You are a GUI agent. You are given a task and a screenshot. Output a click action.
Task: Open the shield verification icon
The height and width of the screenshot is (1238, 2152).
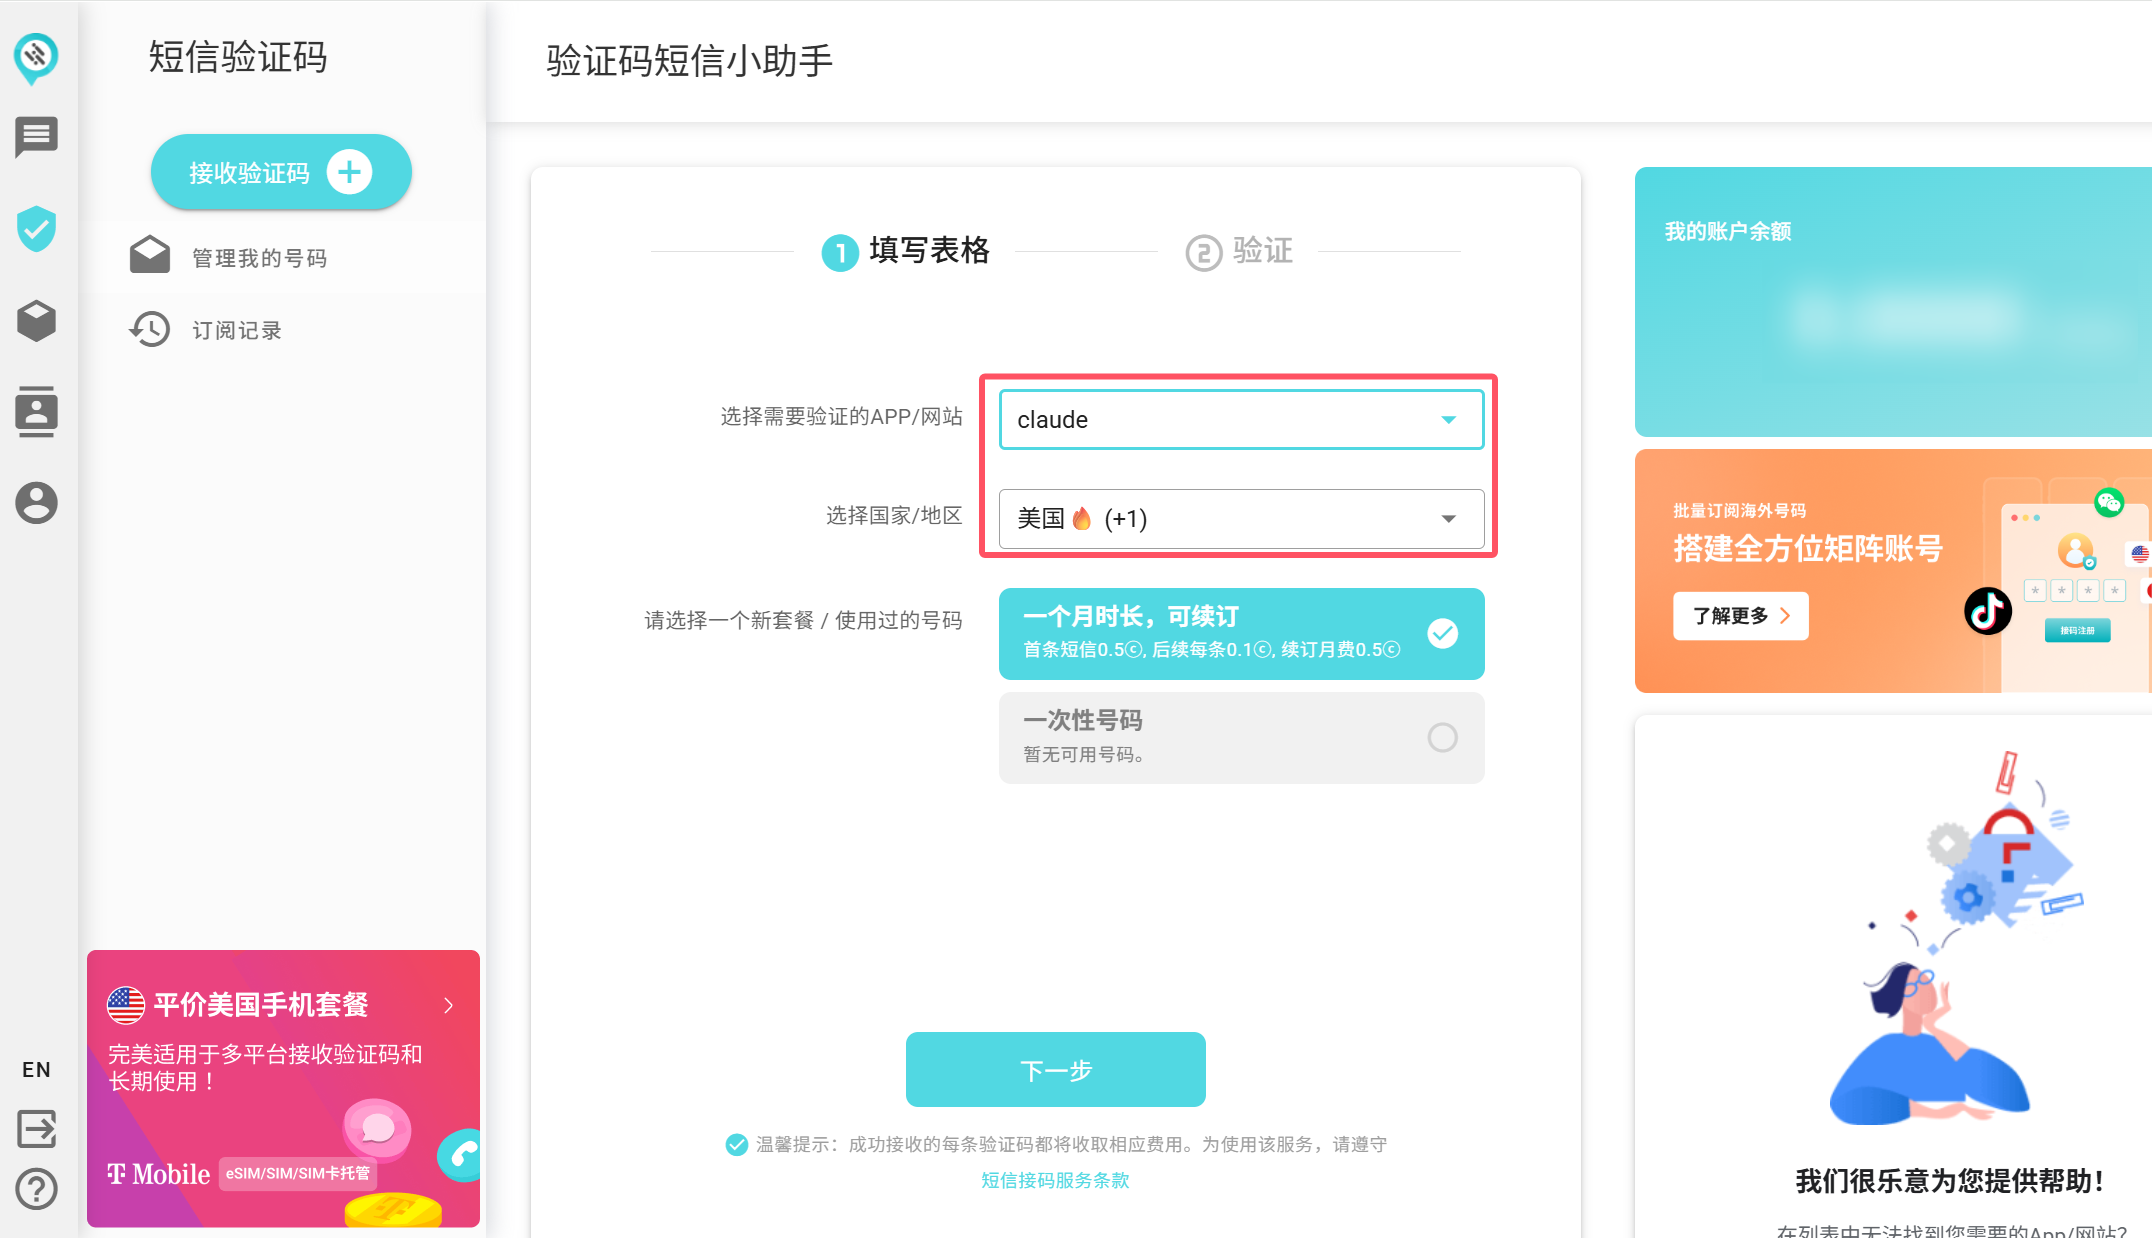tap(37, 229)
